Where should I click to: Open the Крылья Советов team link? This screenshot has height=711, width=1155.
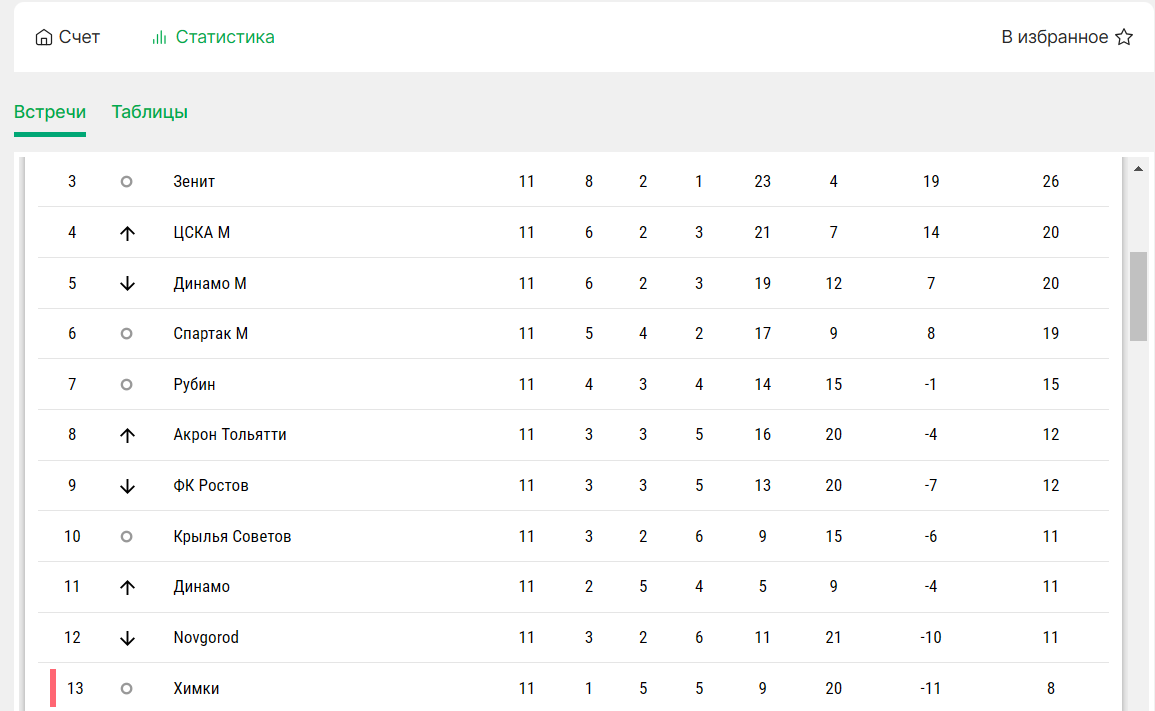click(x=232, y=536)
